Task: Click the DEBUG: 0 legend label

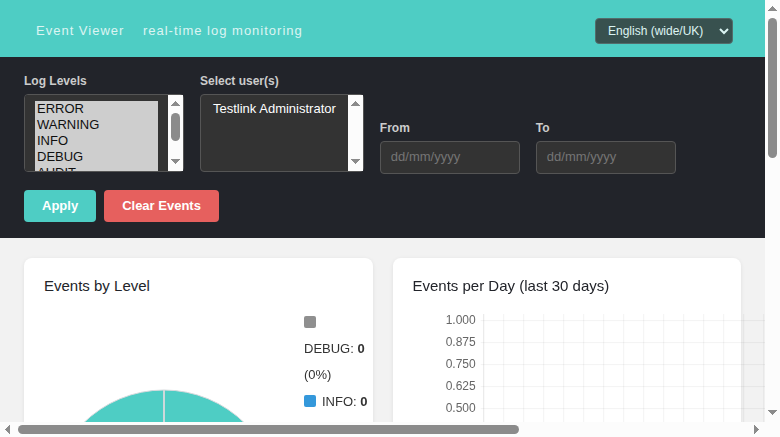Action: [334, 348]
